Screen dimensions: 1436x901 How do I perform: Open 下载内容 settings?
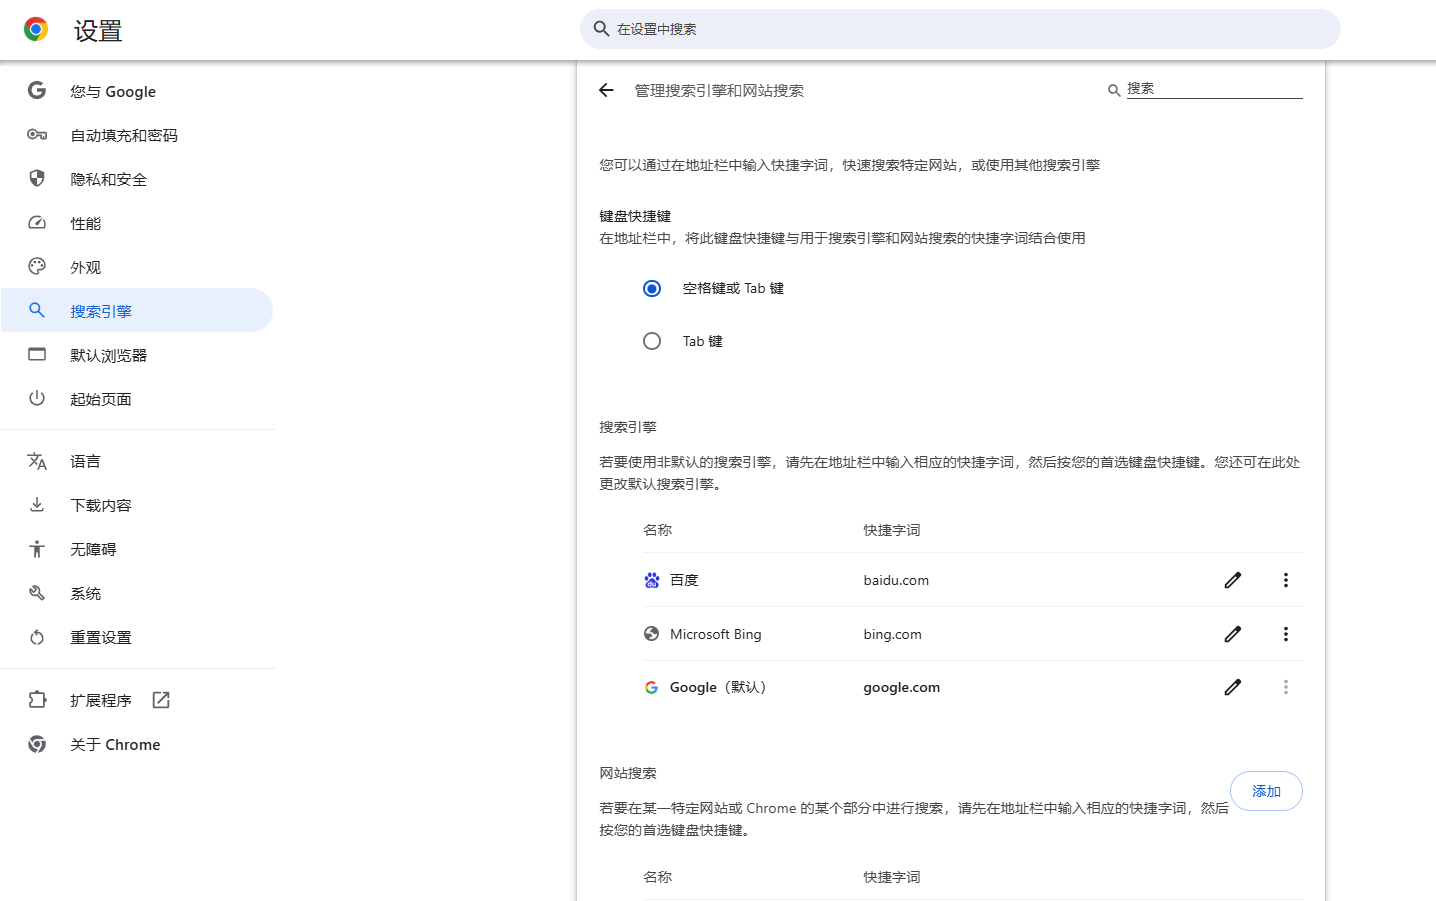point(136,505)
